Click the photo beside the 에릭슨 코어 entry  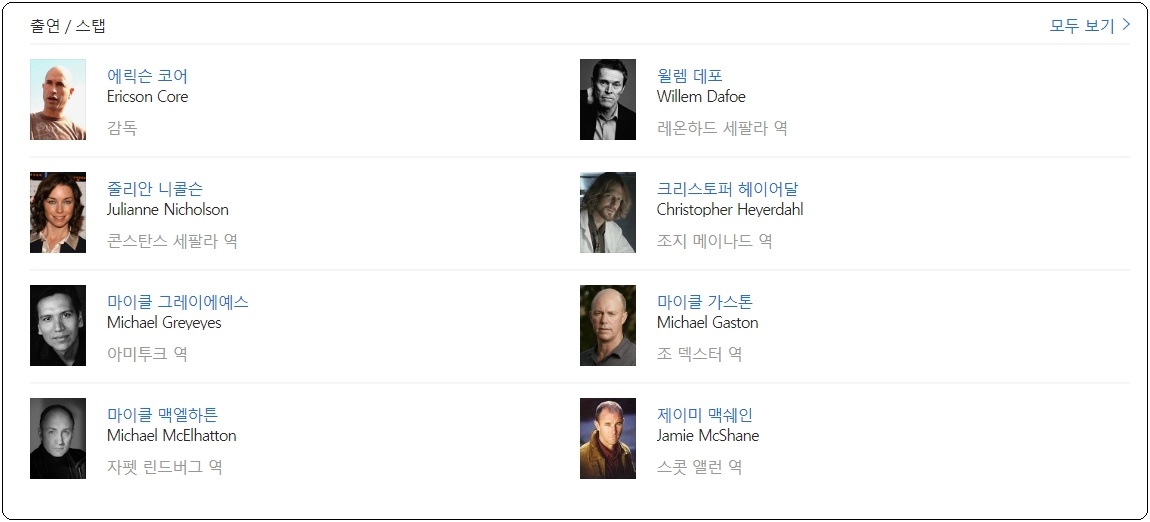pos(58,100)
